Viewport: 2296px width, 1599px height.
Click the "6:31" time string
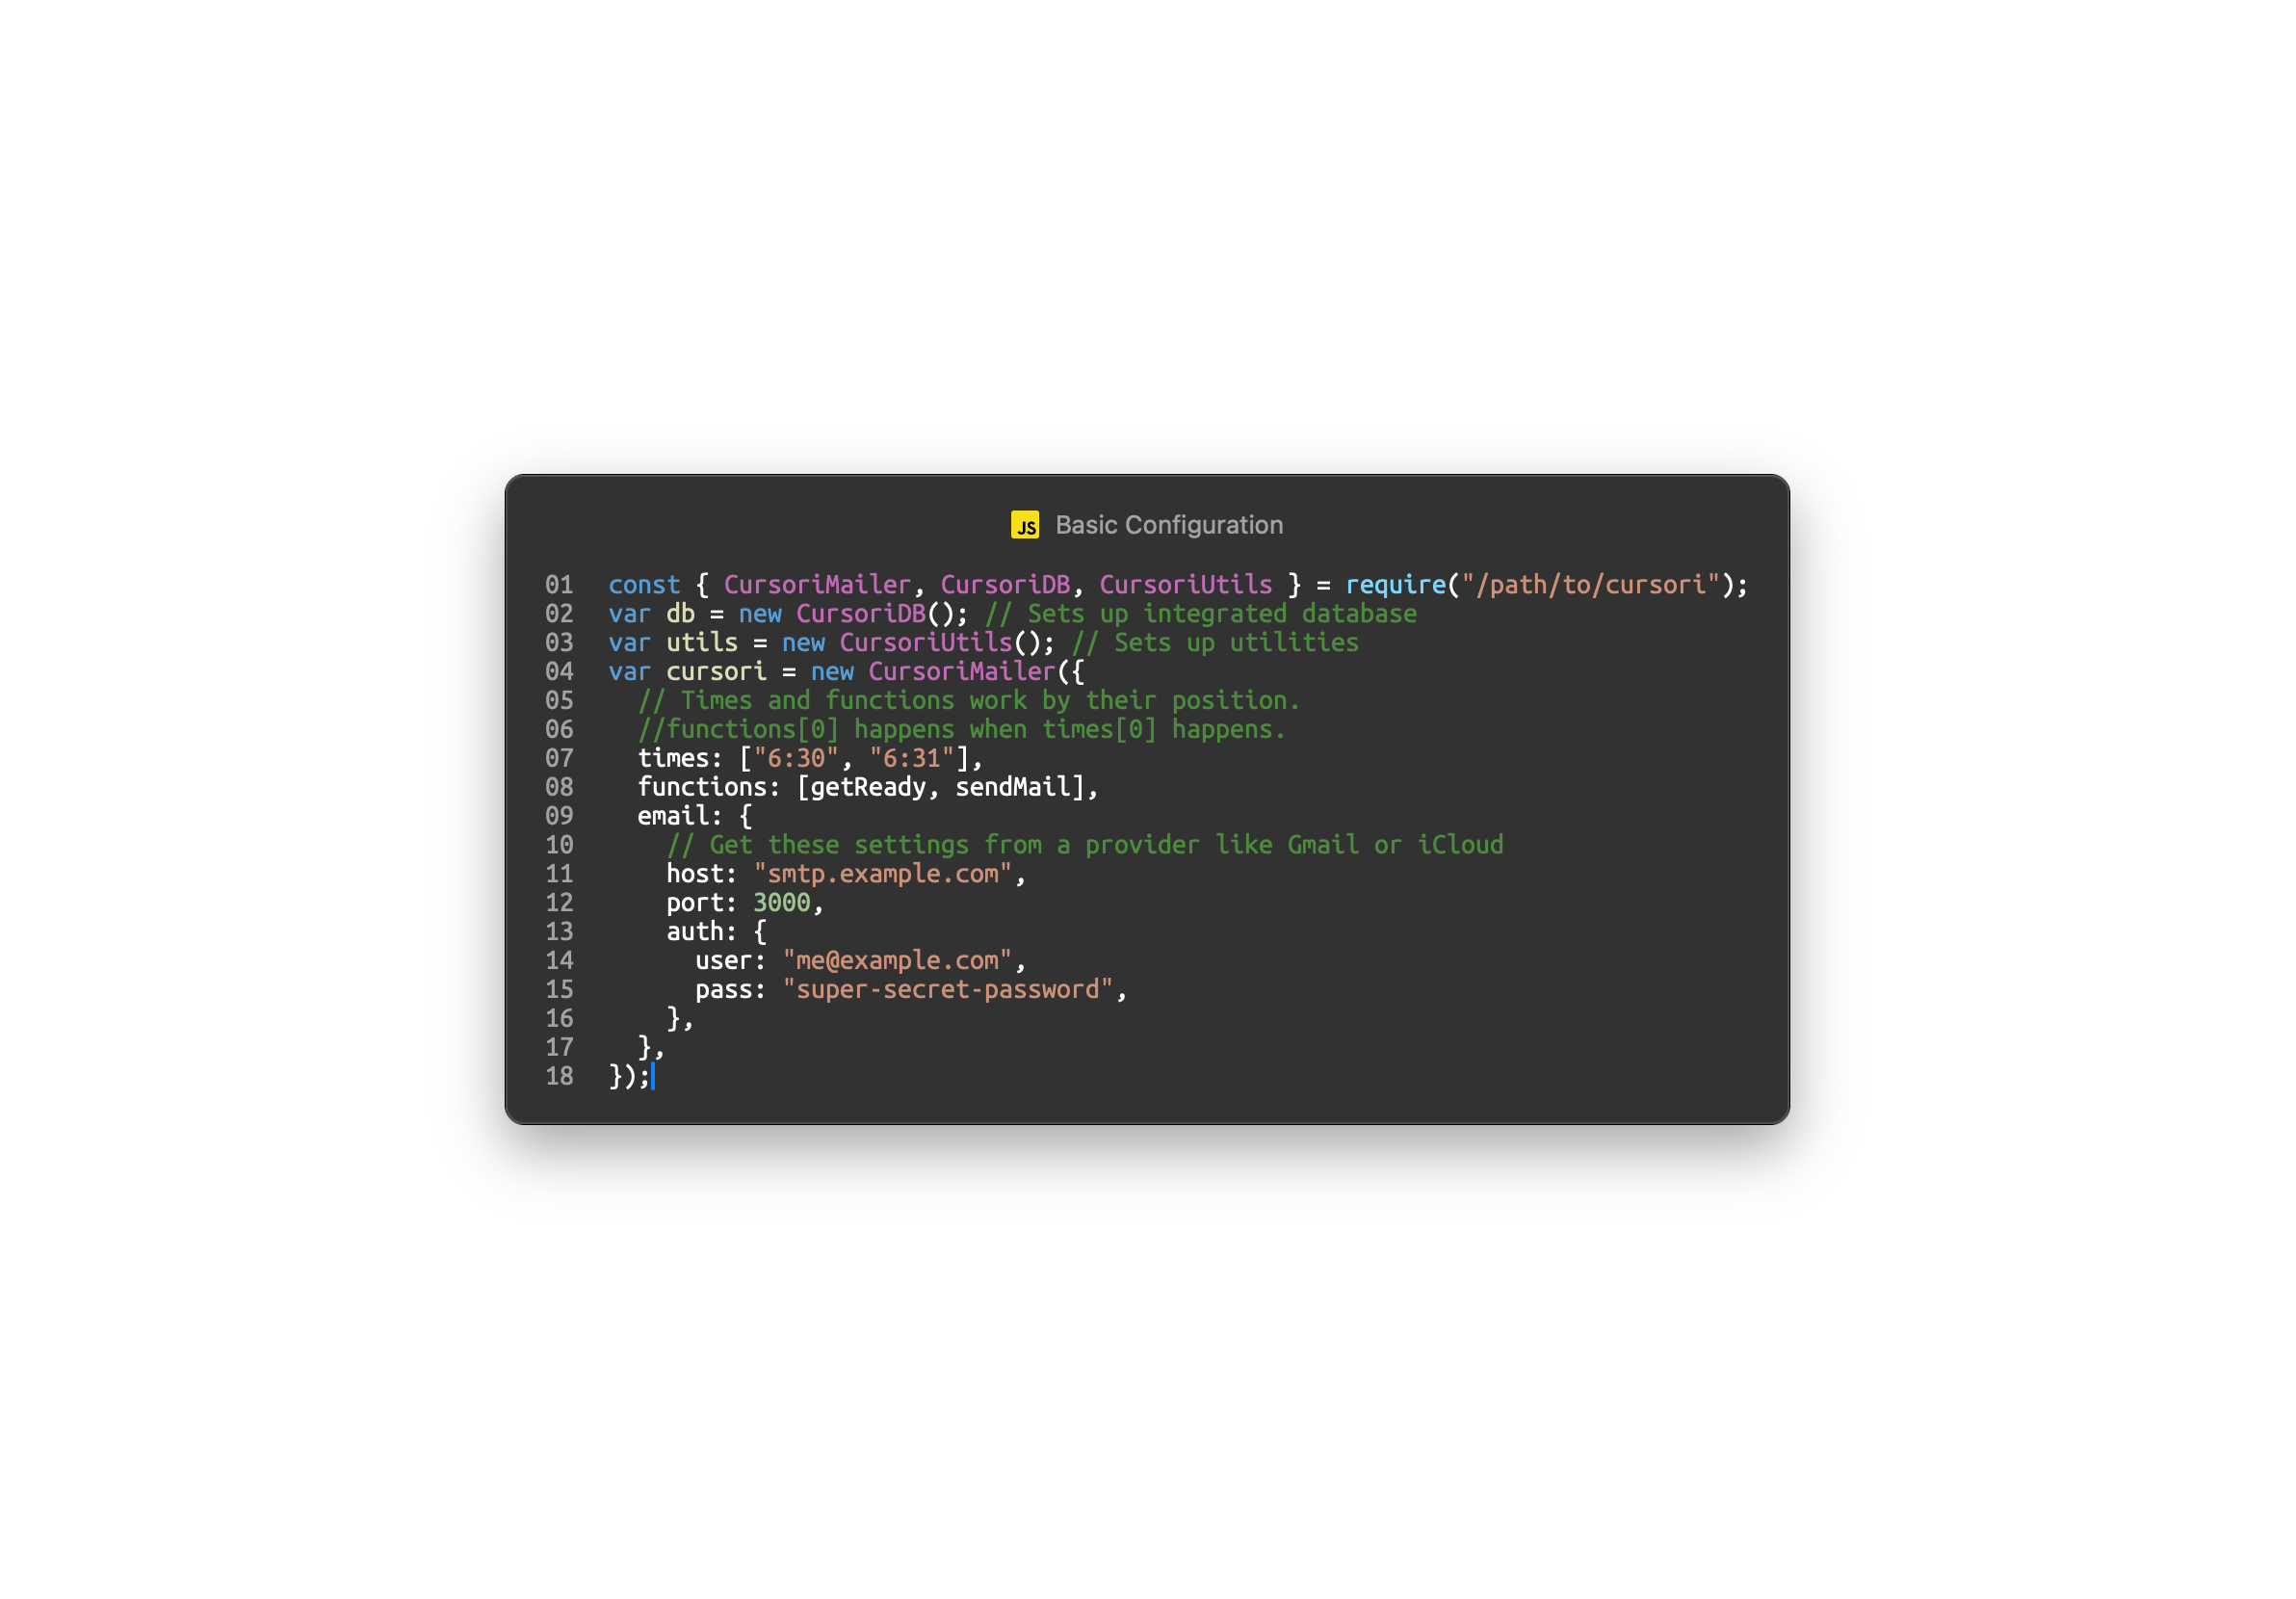click(911, 759)
